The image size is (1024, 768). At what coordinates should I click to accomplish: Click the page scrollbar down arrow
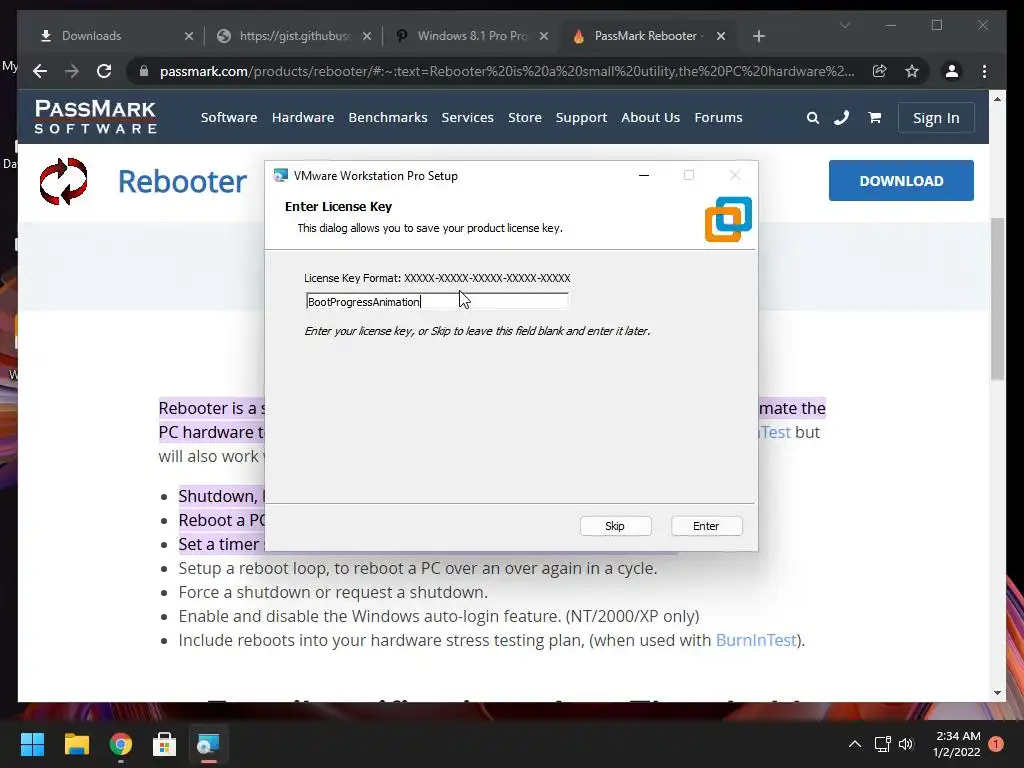997,693
